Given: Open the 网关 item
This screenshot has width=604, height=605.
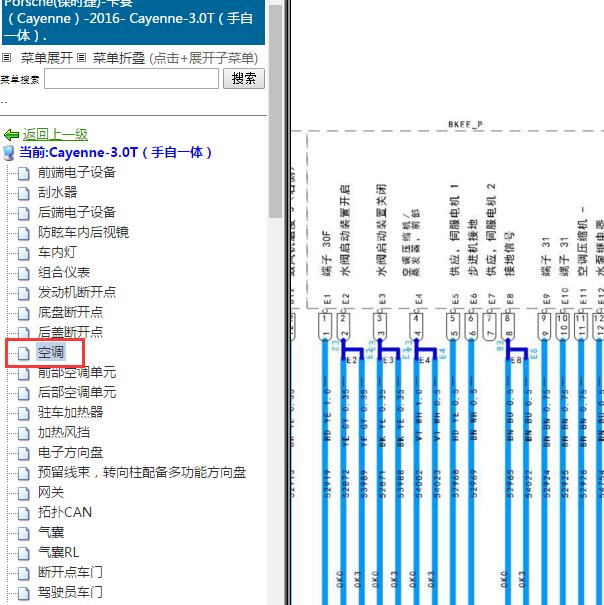Looking at the screenshot, I should point(51,492).
